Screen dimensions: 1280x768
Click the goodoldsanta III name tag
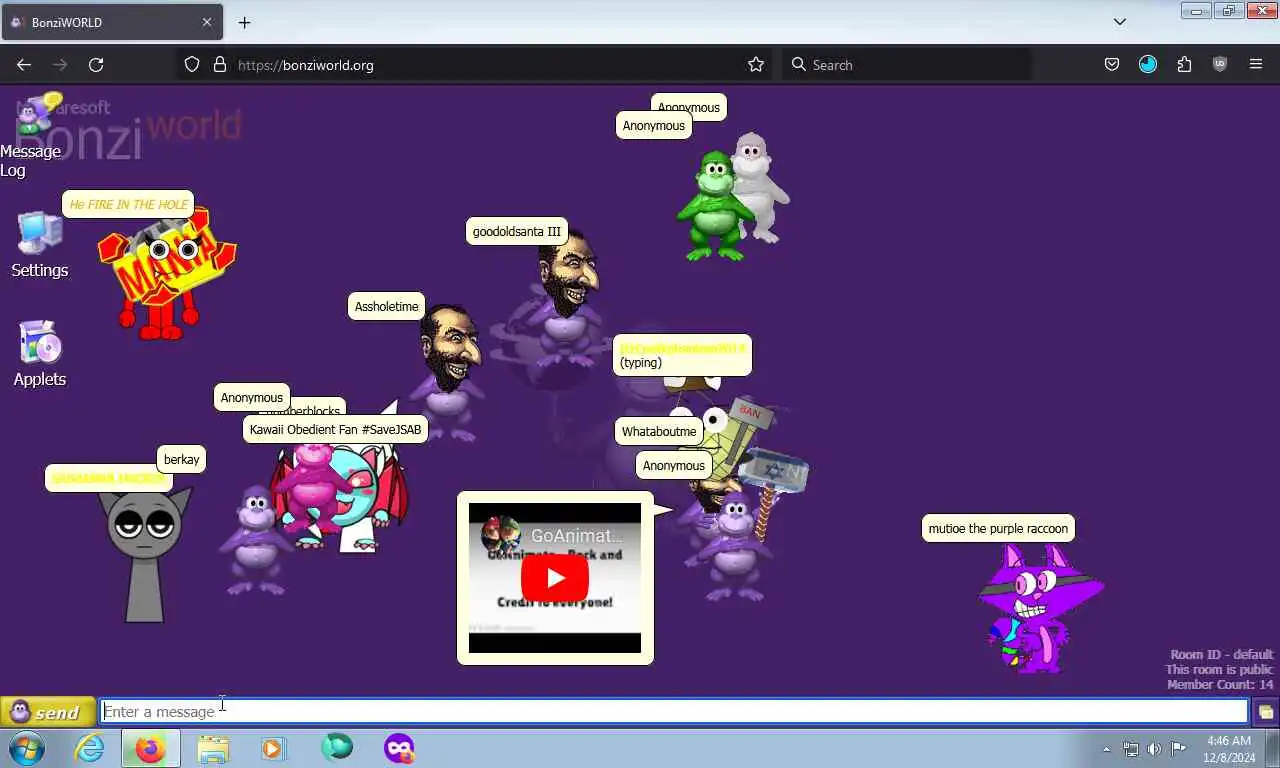pyautogui.click(x=517, y=231)
